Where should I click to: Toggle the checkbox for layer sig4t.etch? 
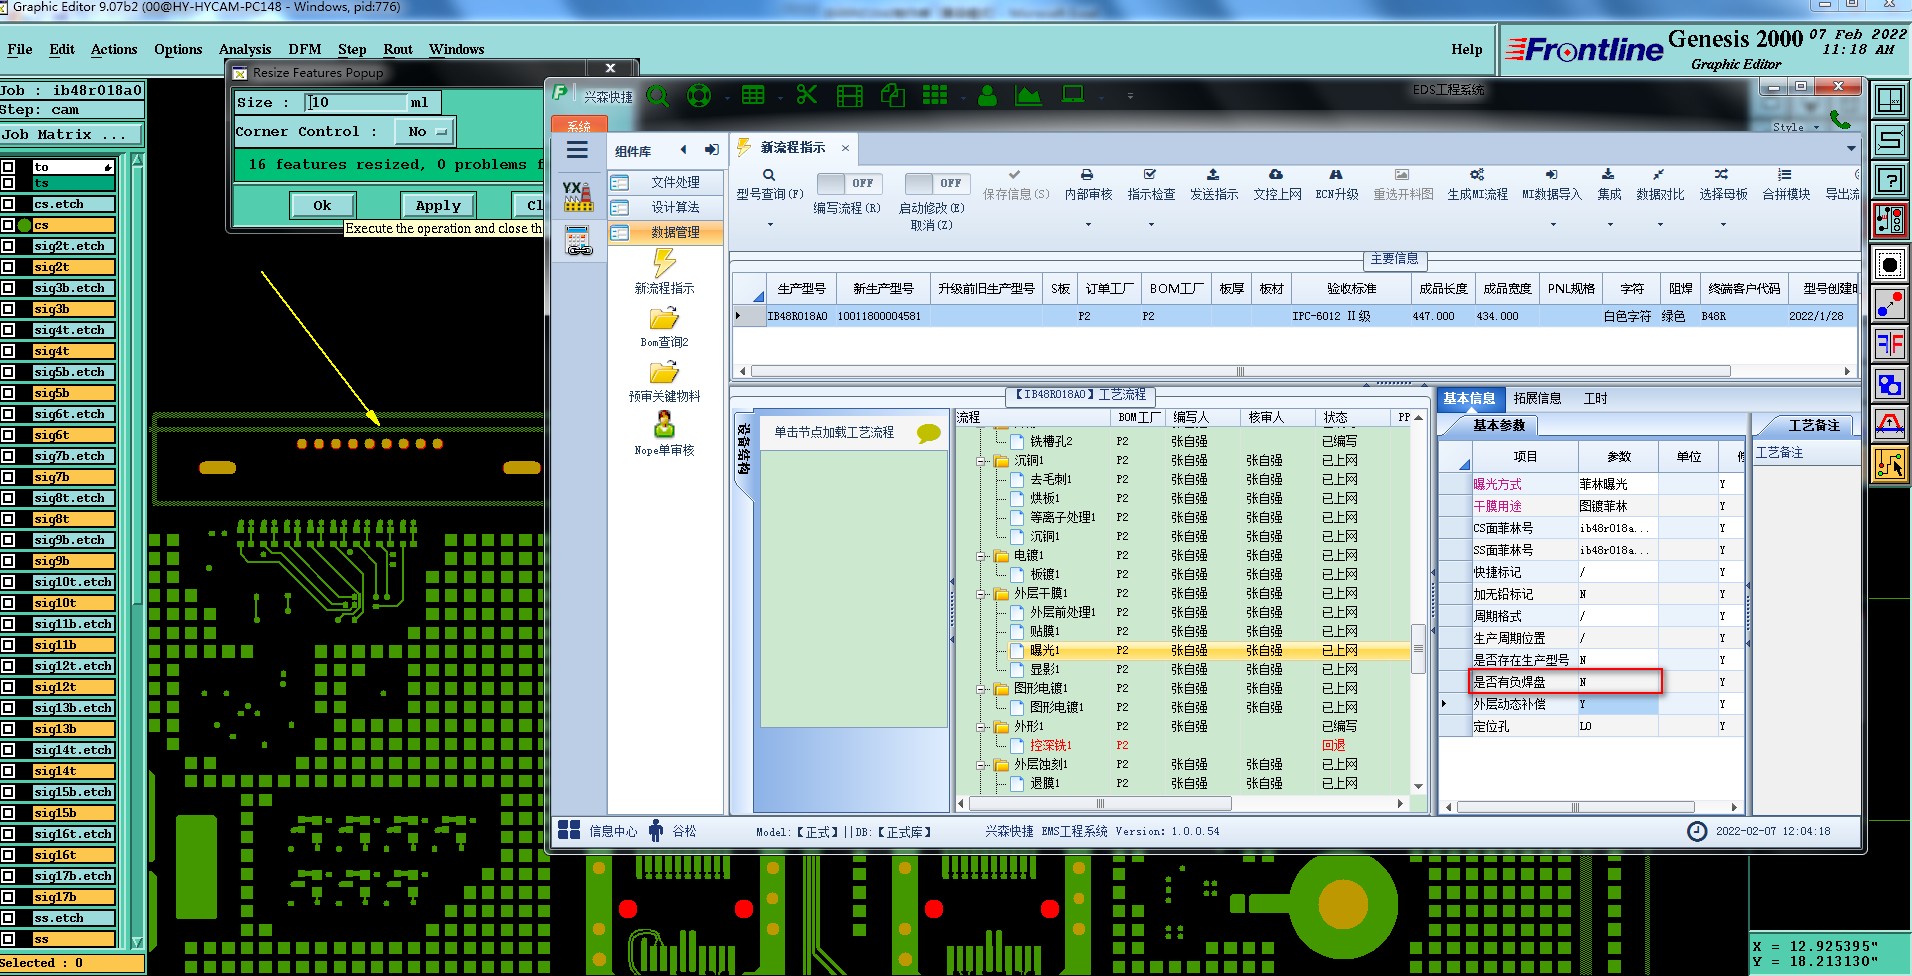pyautogui.click(x=8, y=330)
